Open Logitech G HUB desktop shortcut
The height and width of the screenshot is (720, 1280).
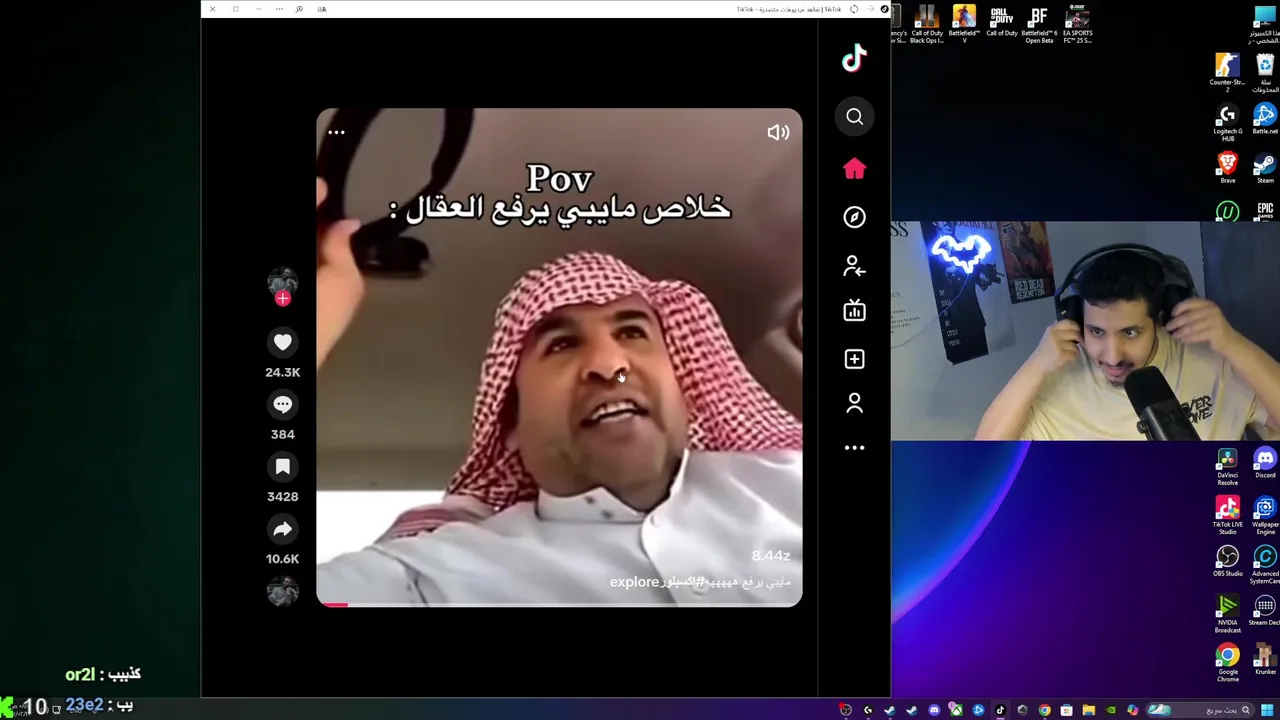click(x=1227, y=122)
